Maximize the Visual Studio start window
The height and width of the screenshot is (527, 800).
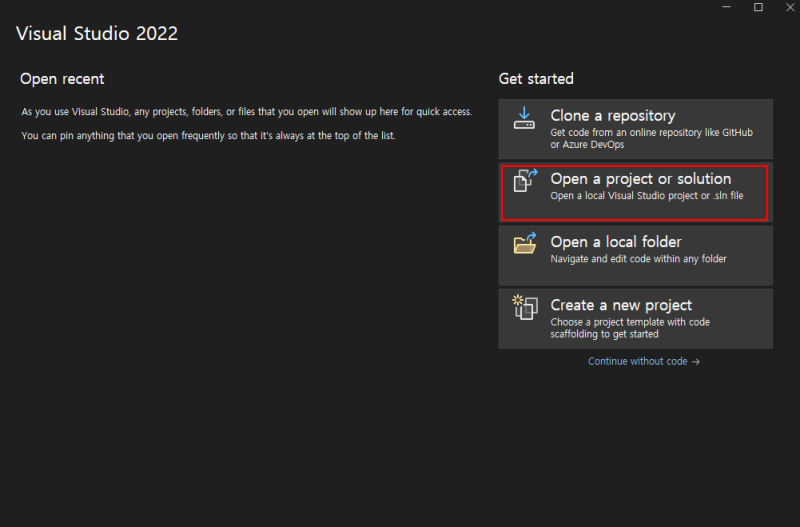[x=758, y=8]
